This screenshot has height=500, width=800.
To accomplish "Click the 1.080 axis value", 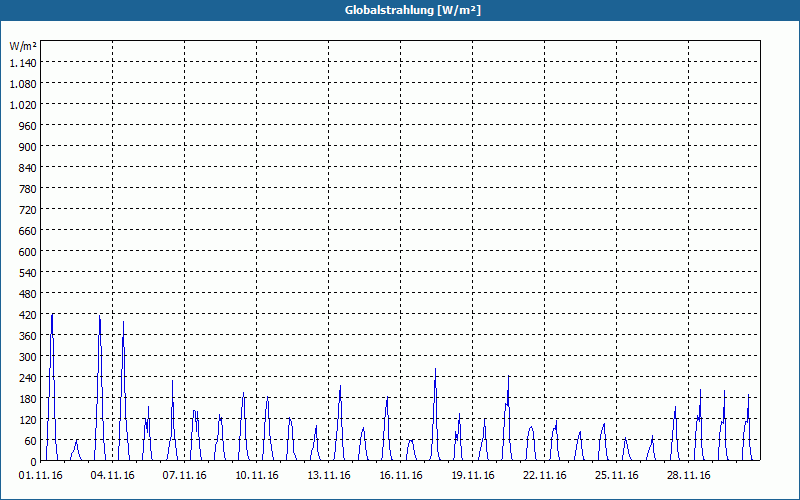I will point(23,84).
